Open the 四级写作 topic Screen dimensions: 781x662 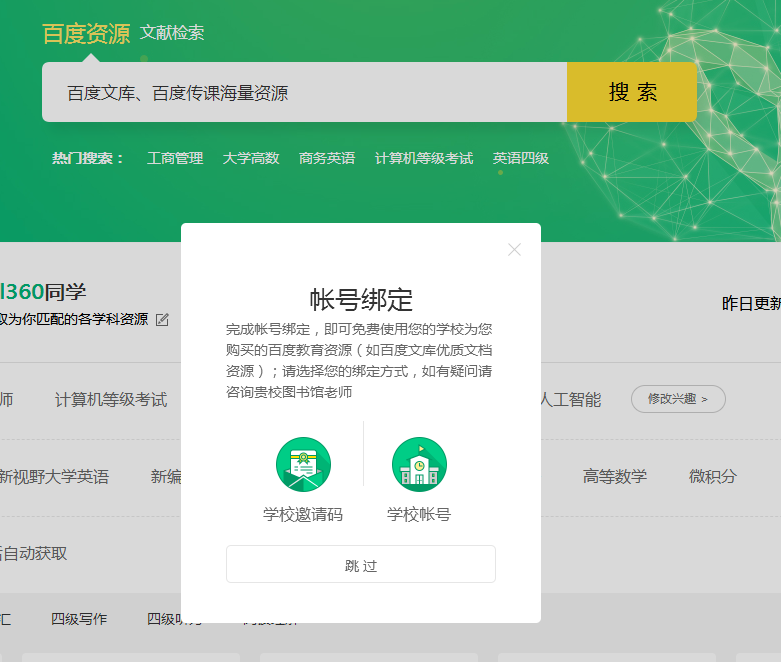pyautogui.click(x=79, y=619)
